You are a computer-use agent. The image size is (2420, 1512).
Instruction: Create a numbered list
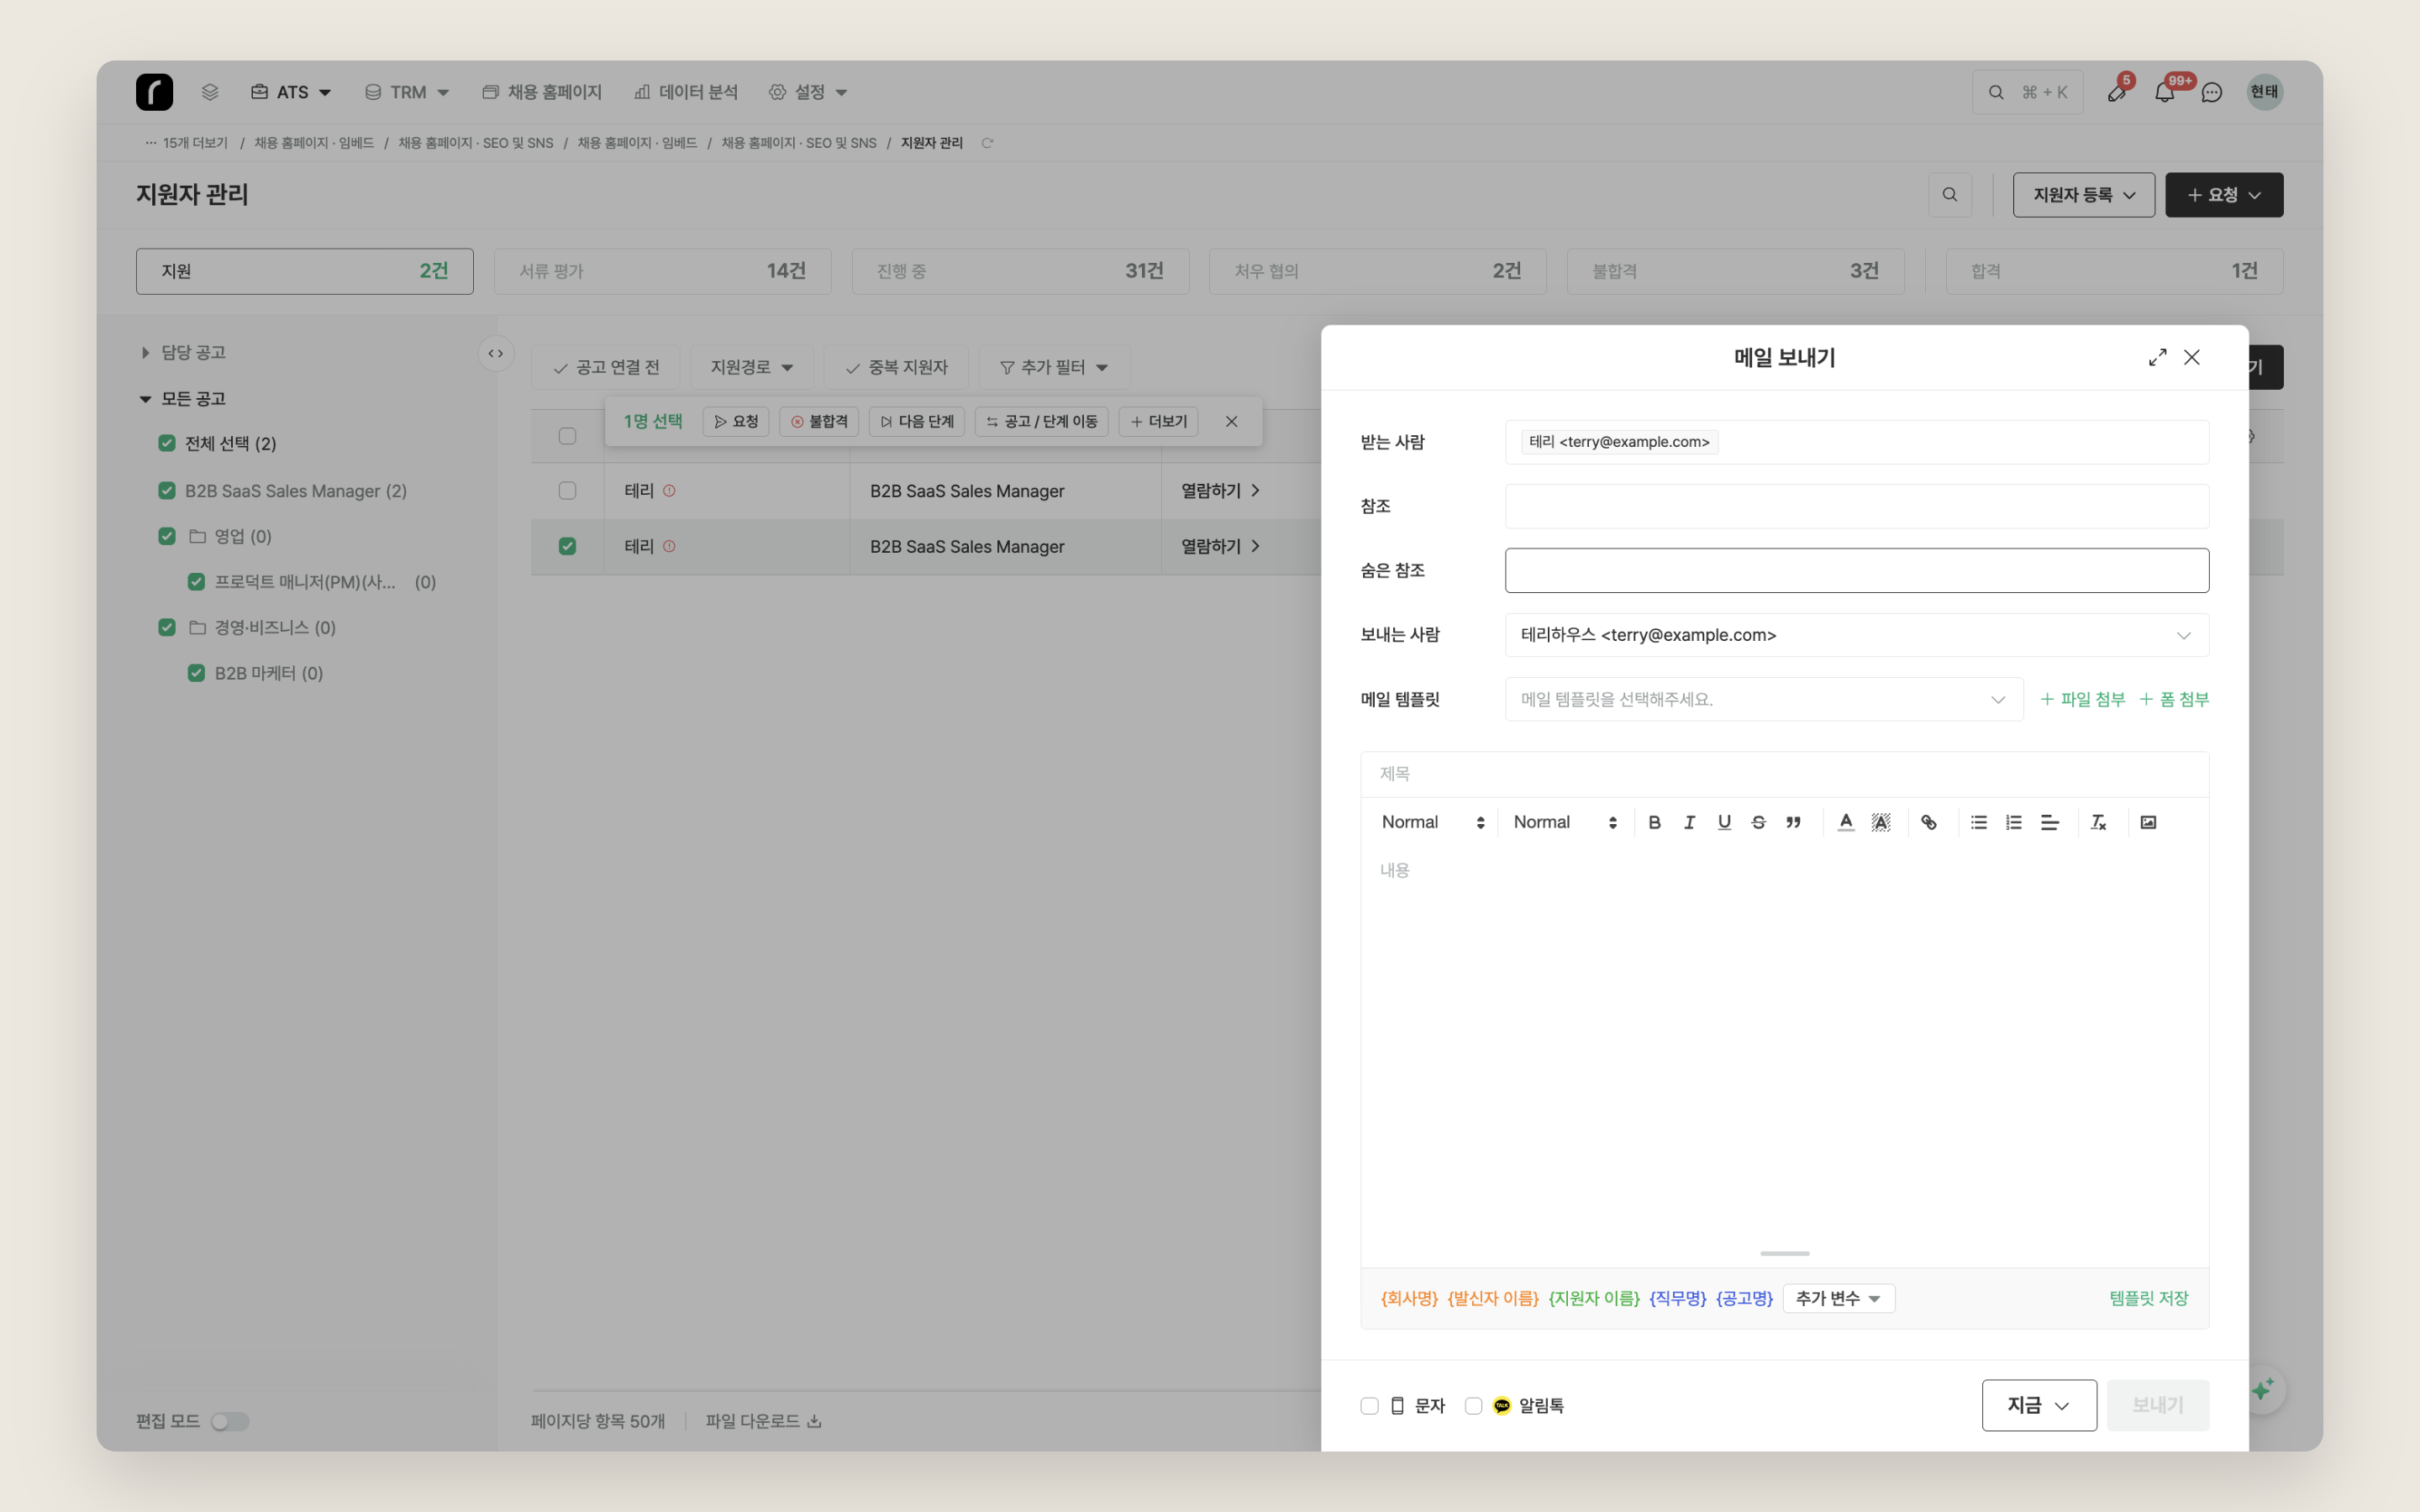[2013, 822]
